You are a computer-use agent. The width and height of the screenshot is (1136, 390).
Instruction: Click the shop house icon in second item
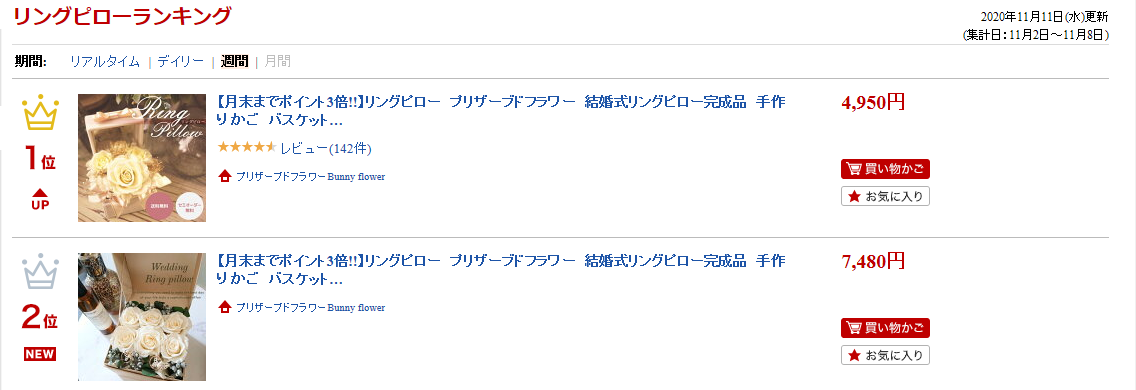pos(225,307)
